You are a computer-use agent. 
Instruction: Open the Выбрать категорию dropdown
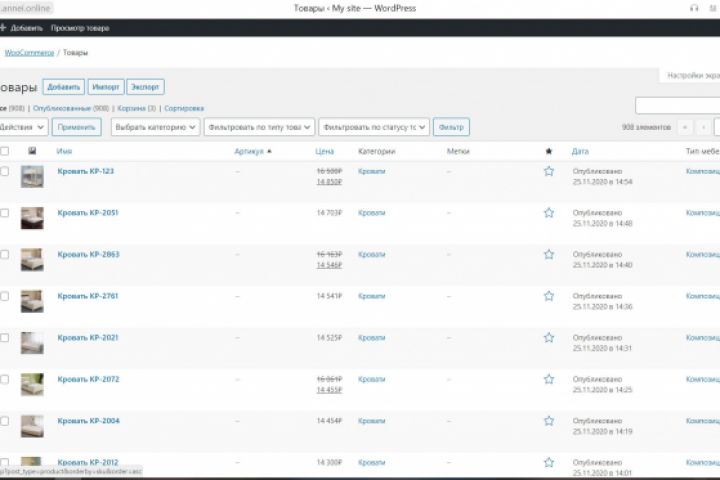(x=156, y=127)
